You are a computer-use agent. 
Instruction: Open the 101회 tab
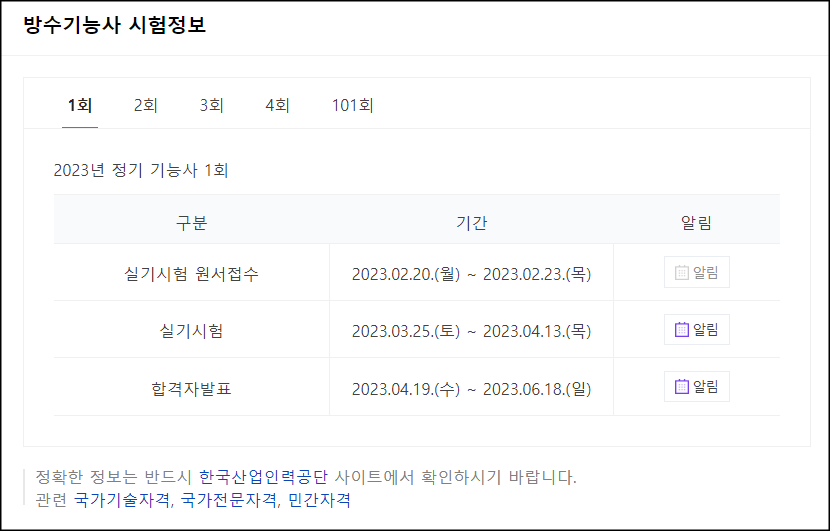(x=353, y=105)
